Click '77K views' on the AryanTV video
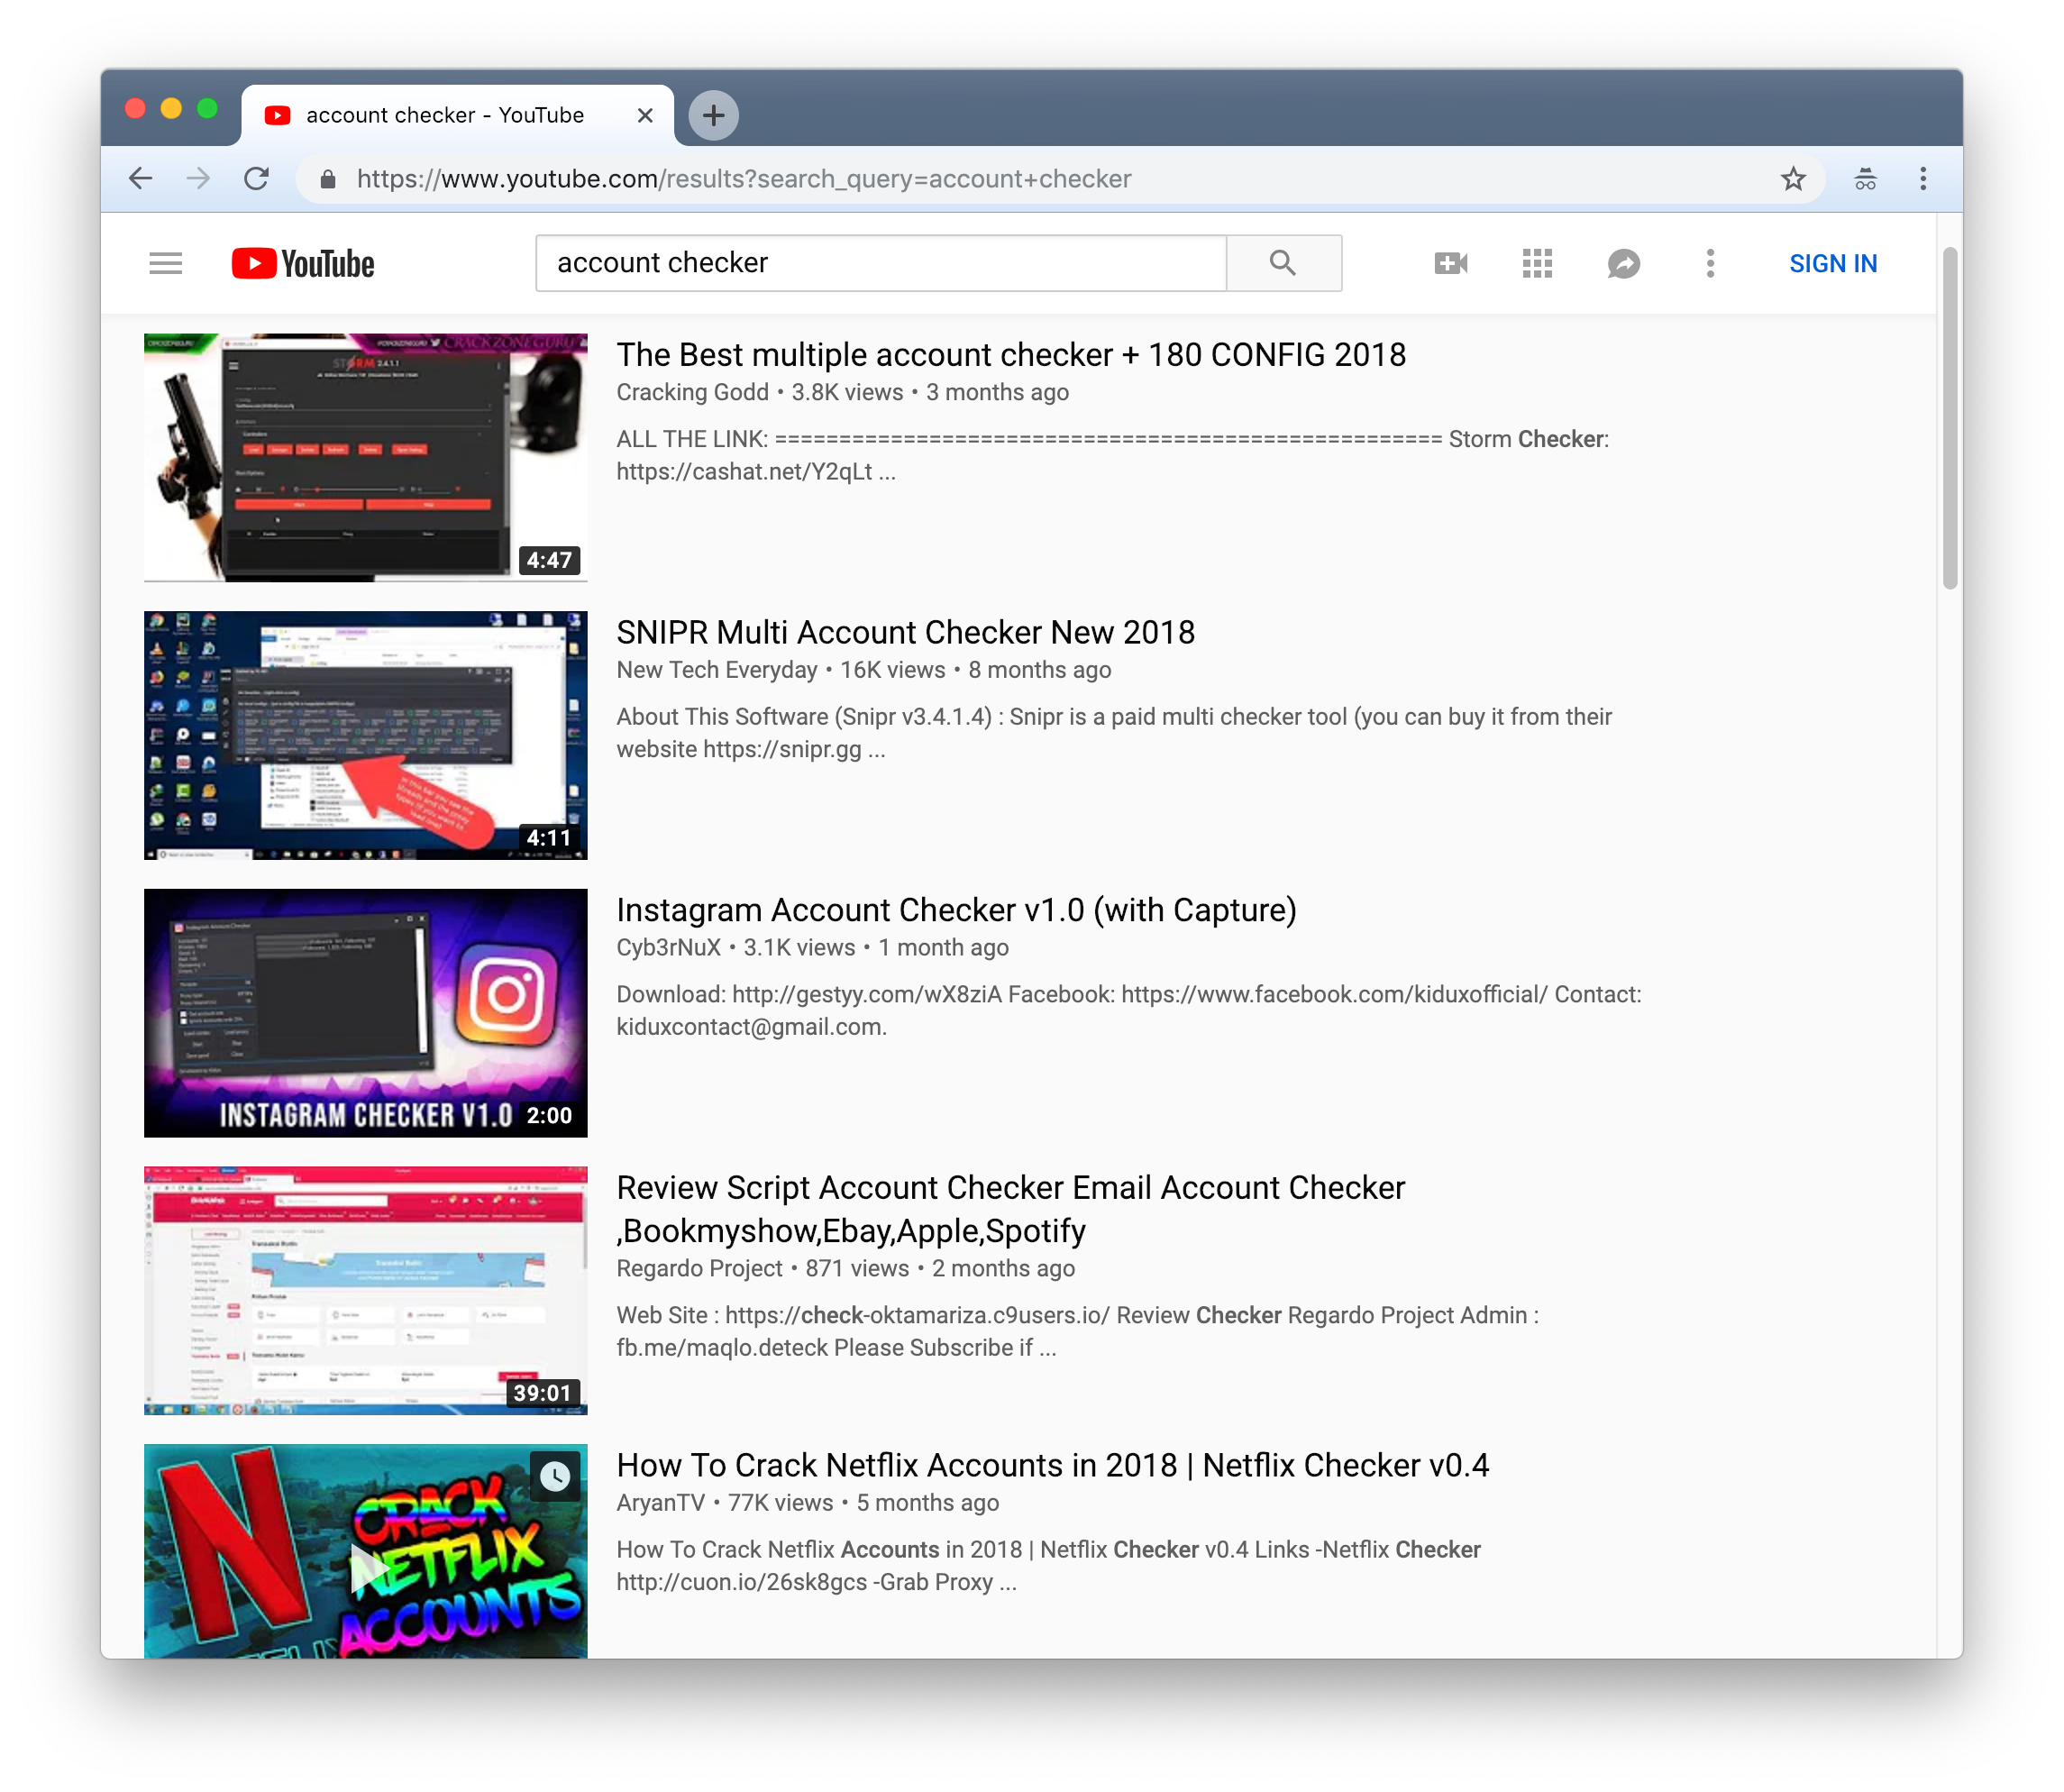 [780, 1503]
